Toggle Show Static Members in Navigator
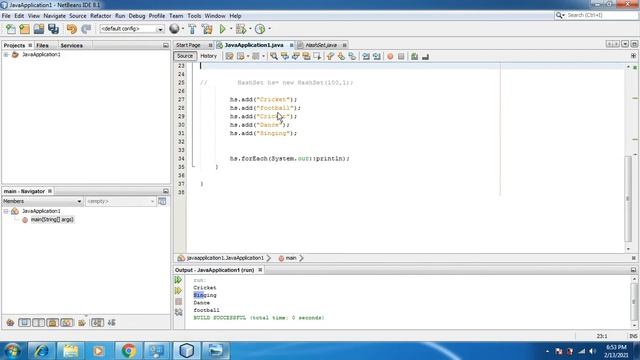The height and width of the screenshot is (360, 640). tap(38, 323)
